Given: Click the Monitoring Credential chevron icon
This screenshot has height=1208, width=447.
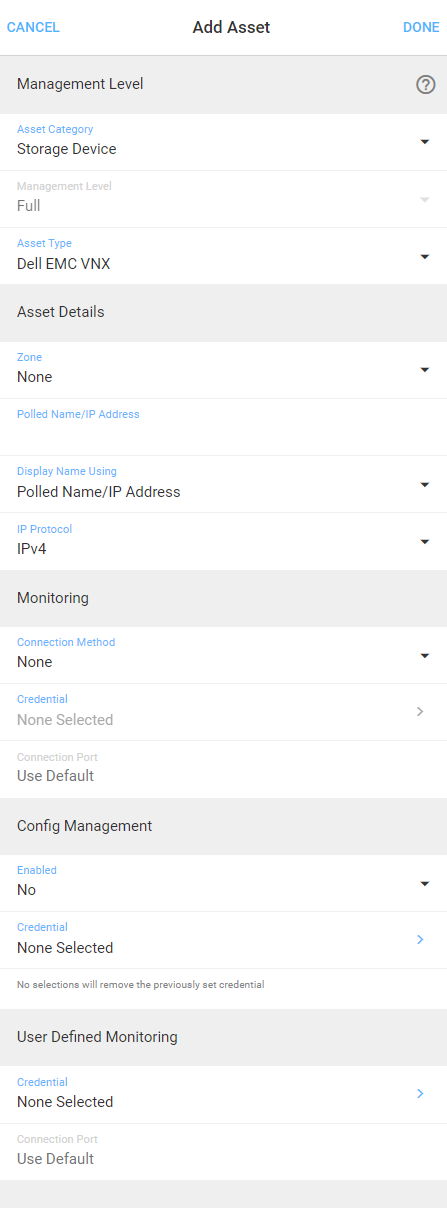Looking at the screenshot, I should click(x=420, y=712).
